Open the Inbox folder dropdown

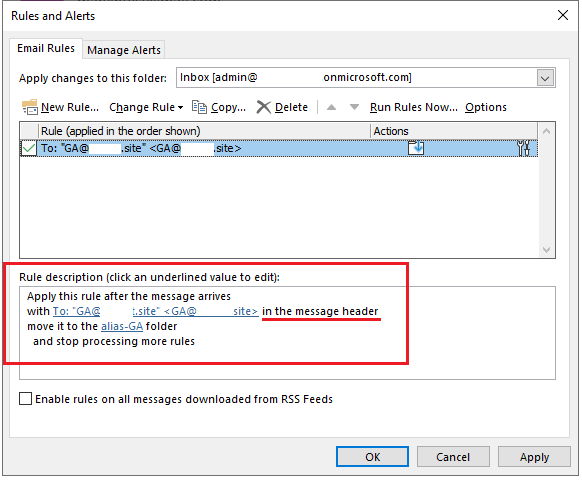(x=545, y=78)
